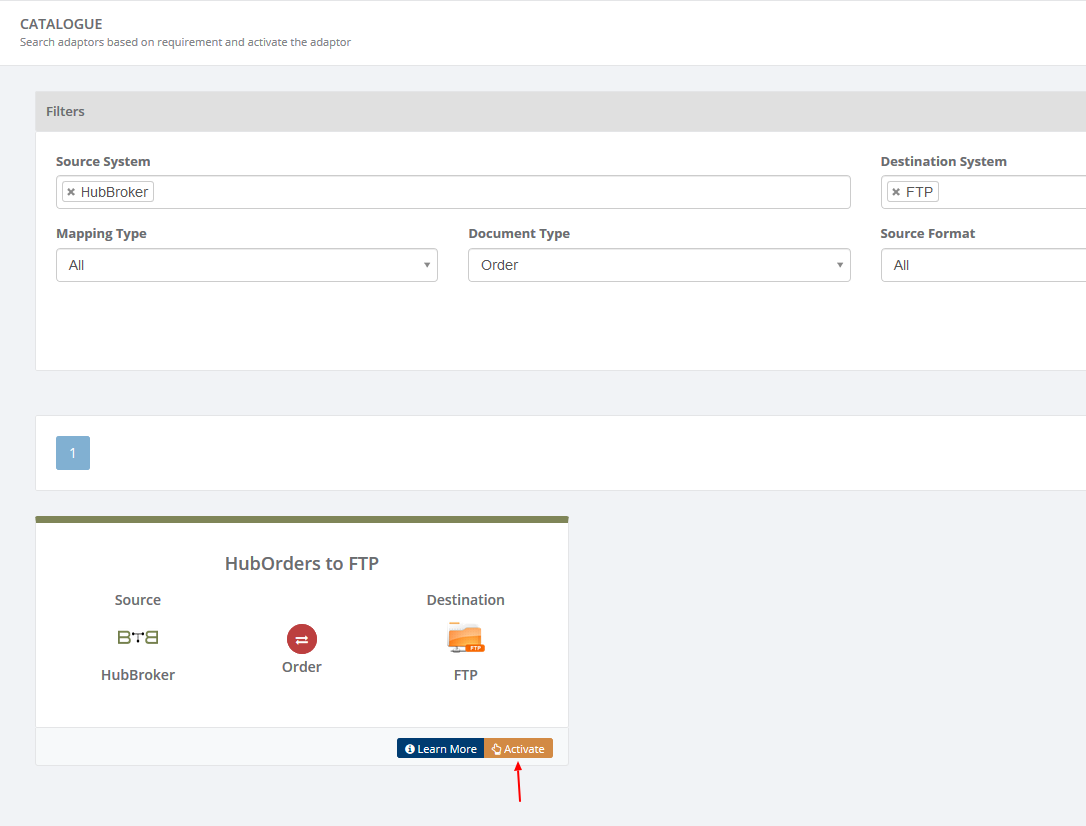
Task: Click the Mapping Type field label
Action: [x=101, y=234]
